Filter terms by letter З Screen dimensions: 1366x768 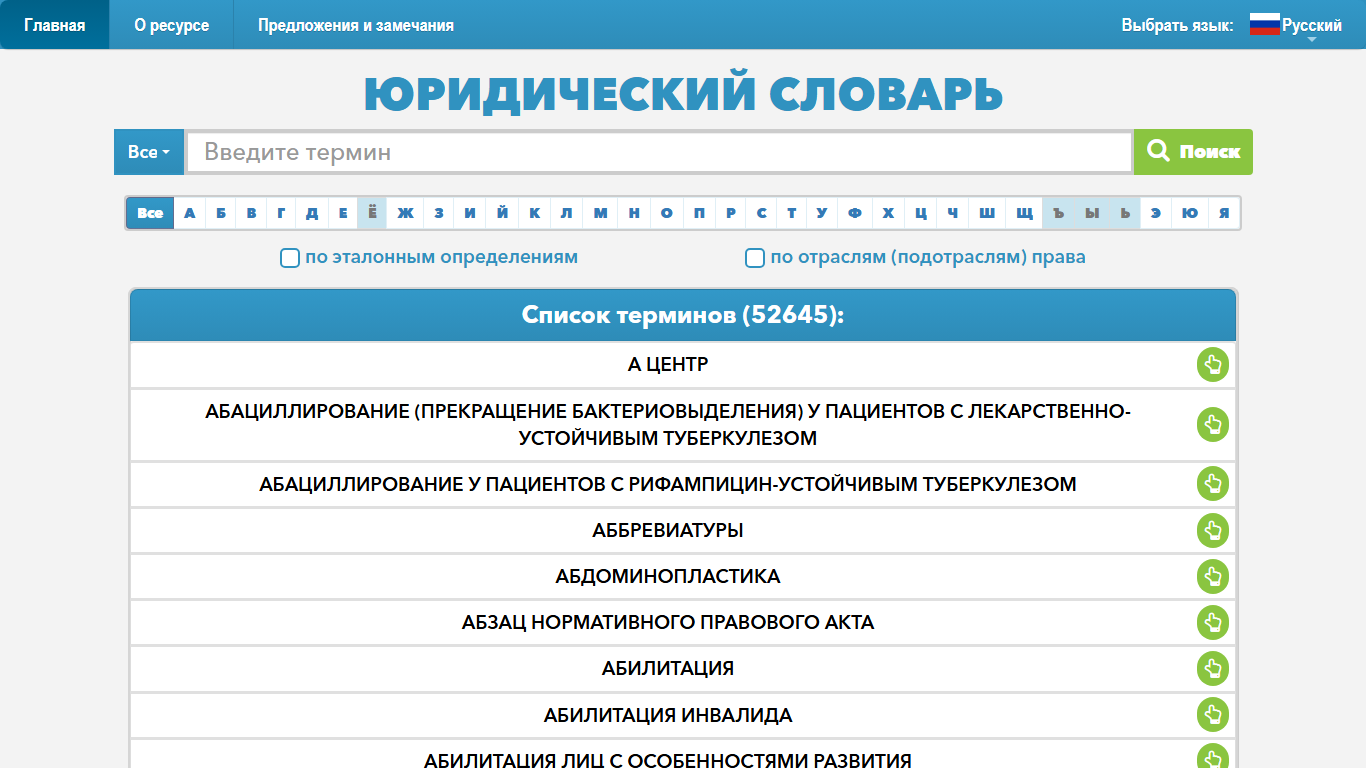(439, 213)
